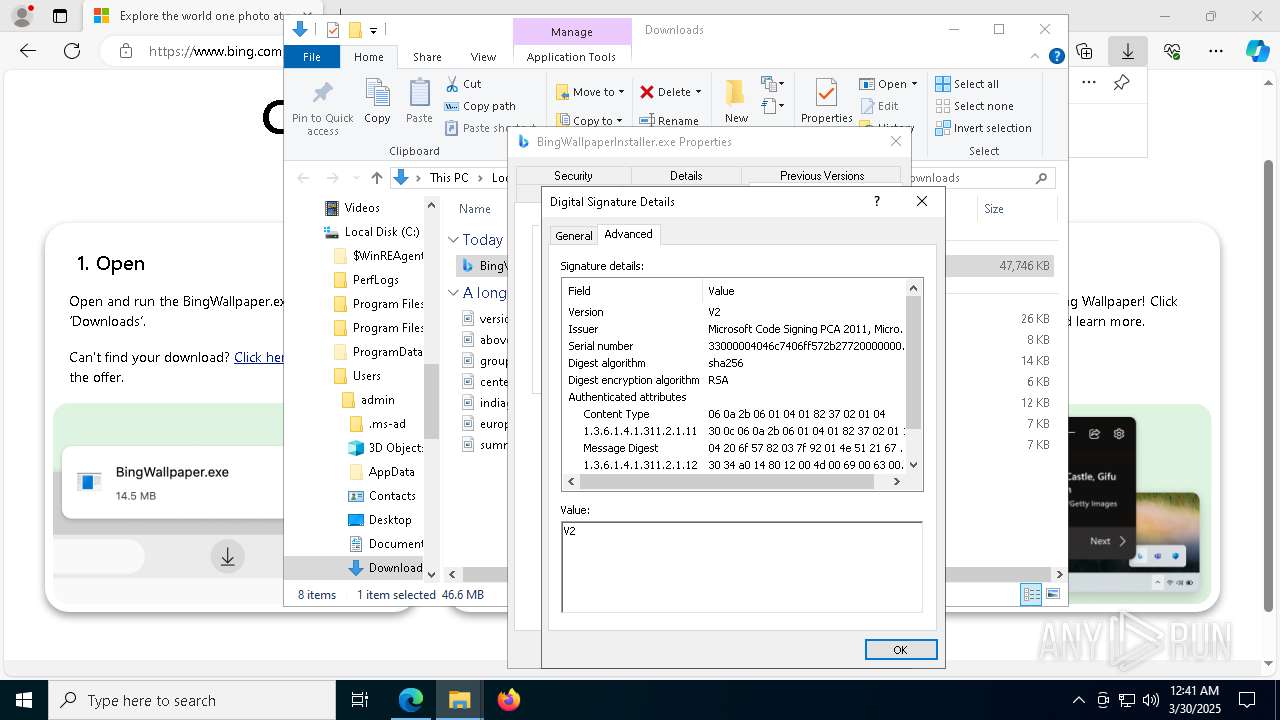Click the help question mark in dialog
This screenshot has height=720, width=1280.
(877, 201)
